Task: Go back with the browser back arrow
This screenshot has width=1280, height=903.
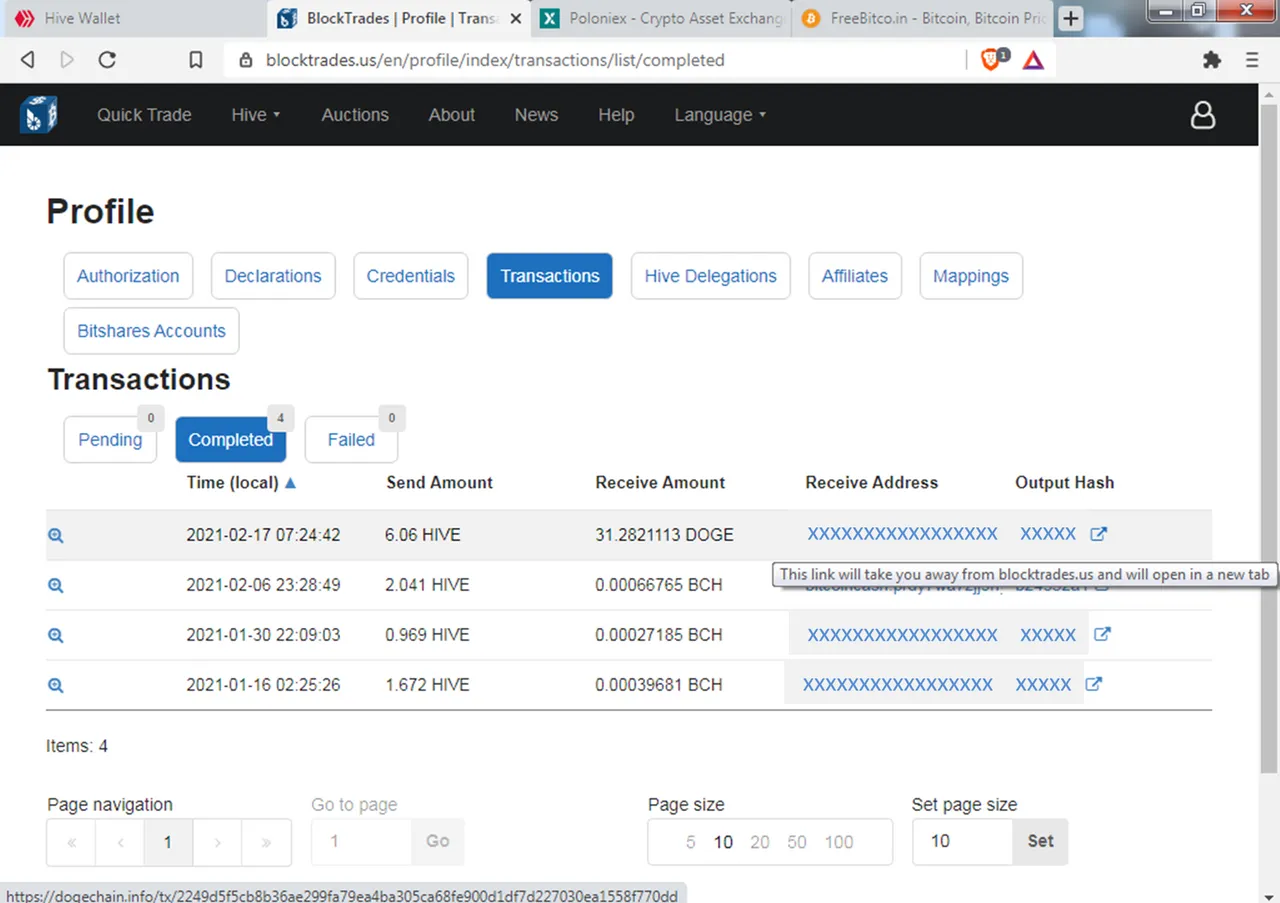Action: click(x=27, y=60)
